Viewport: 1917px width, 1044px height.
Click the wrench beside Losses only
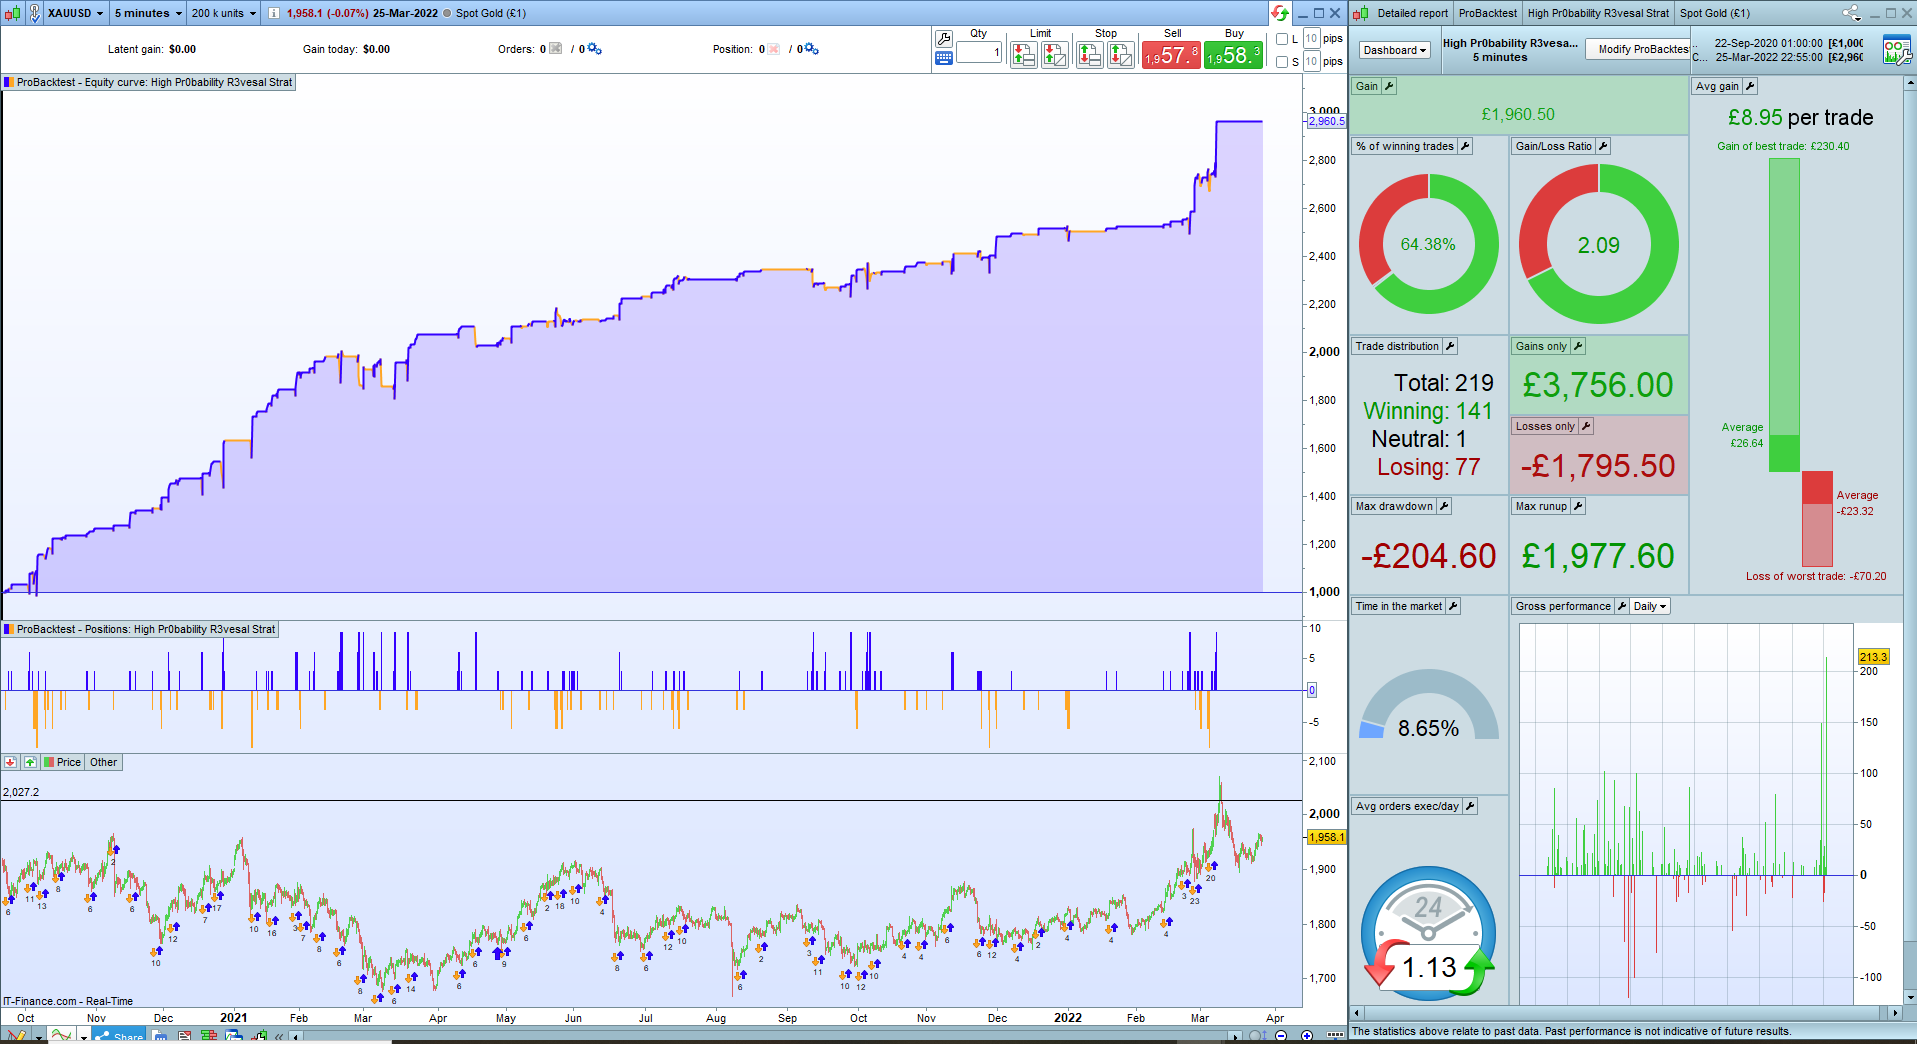1586,426
